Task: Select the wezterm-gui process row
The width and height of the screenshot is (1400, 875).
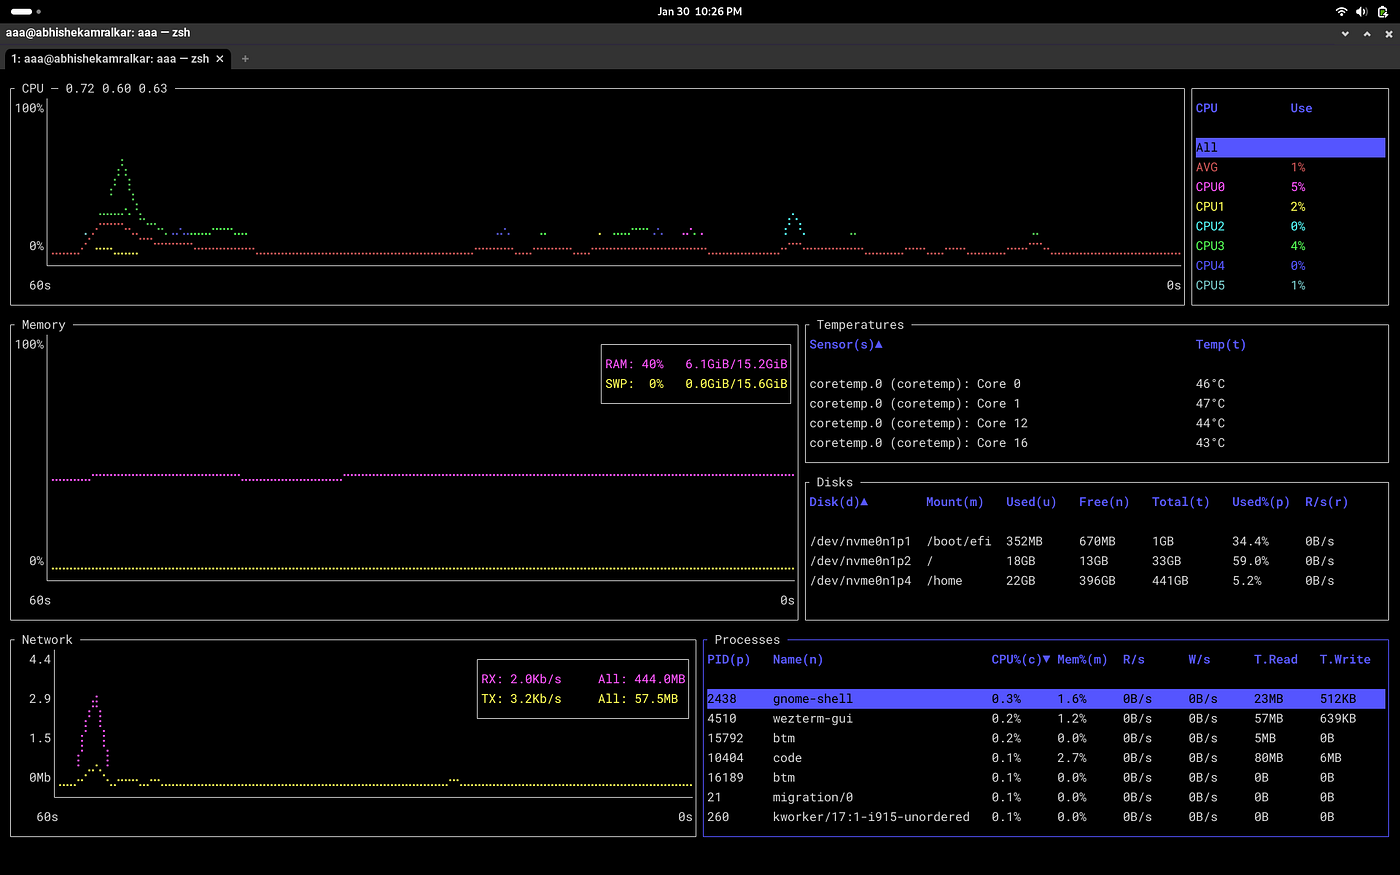Action: coord(1046,719)
